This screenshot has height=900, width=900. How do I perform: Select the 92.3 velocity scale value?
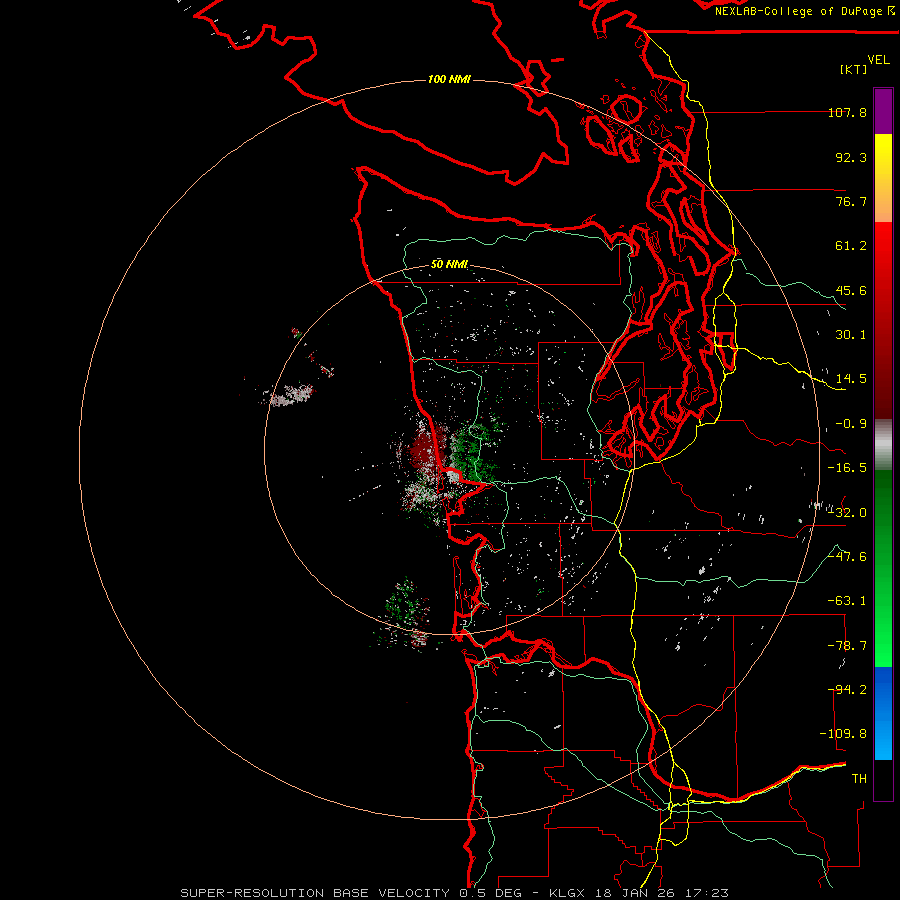tap(851, 157)
